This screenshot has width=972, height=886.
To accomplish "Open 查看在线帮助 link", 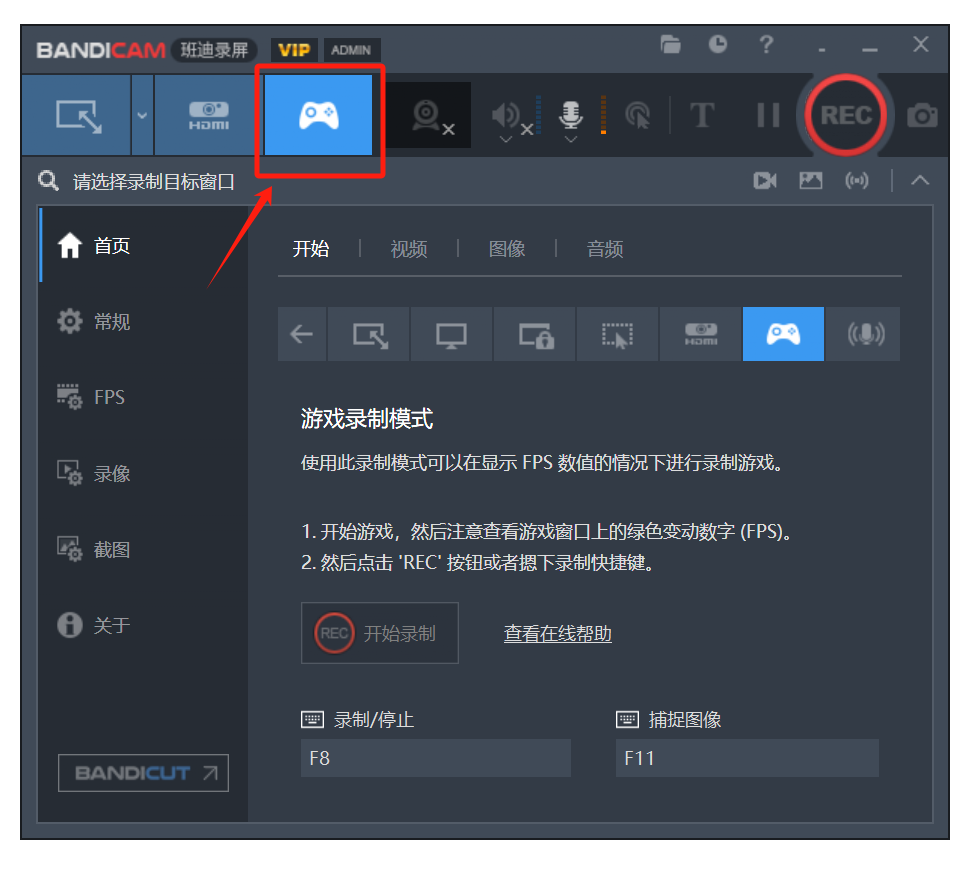I will click(557, 634).
